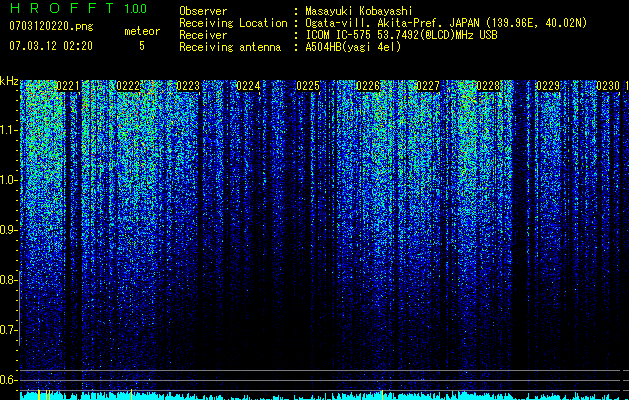
Task: Click the 0225 time marker
Action: coord(308,86)
